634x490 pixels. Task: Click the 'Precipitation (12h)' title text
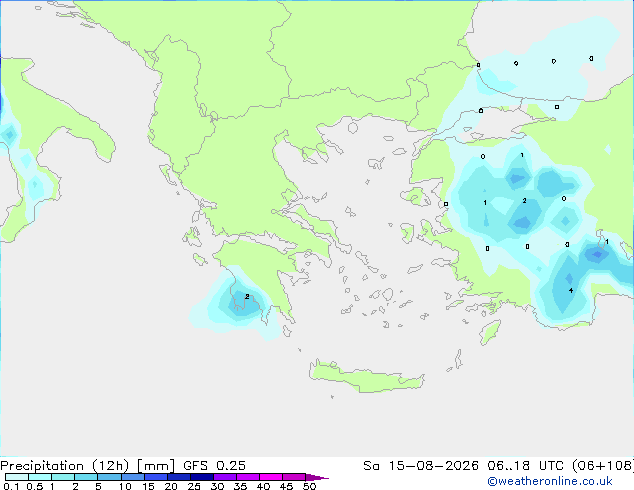pos(65,466)
